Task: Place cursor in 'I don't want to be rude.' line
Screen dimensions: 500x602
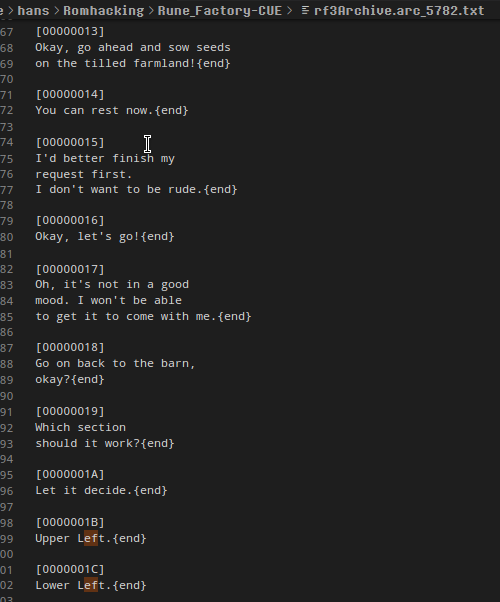Action: 136,189
